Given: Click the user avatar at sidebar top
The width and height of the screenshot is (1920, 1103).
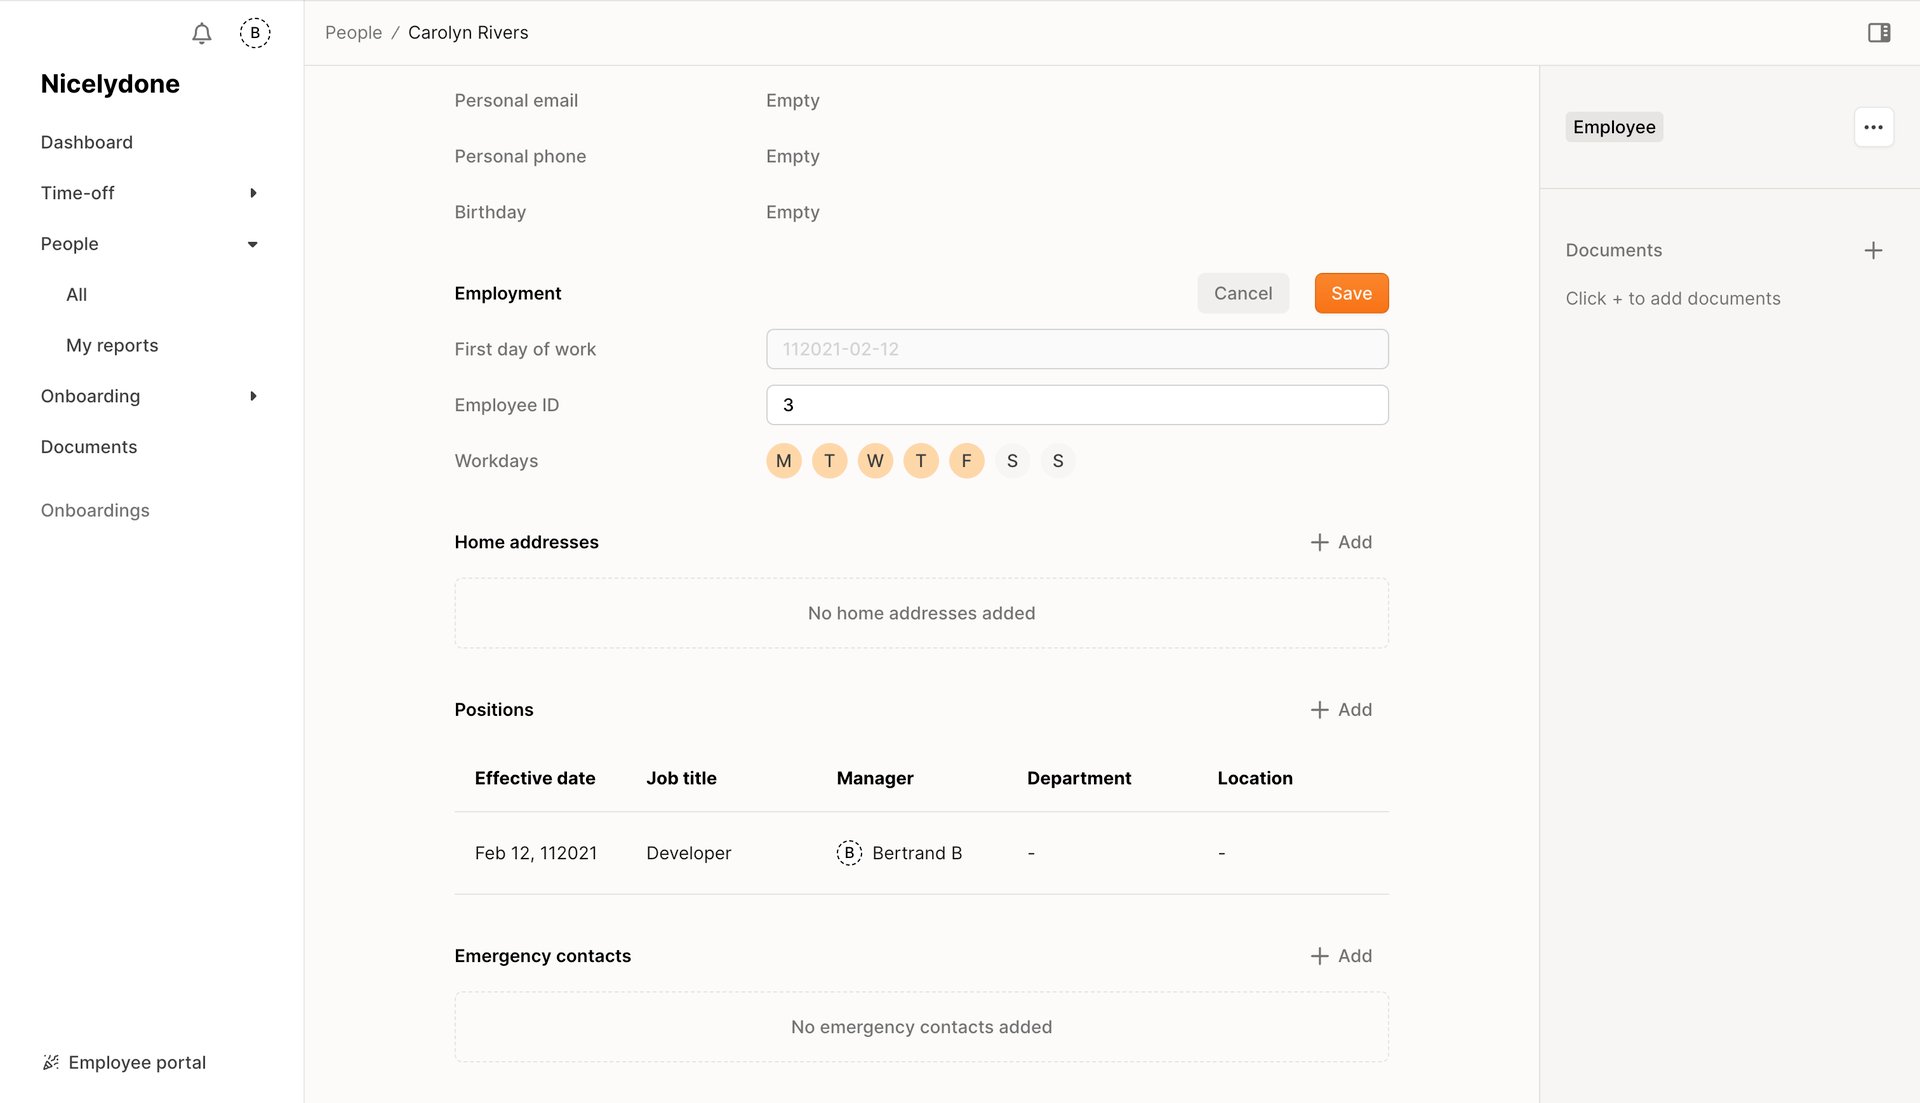Looking at the screenshot, I should 255,33.
